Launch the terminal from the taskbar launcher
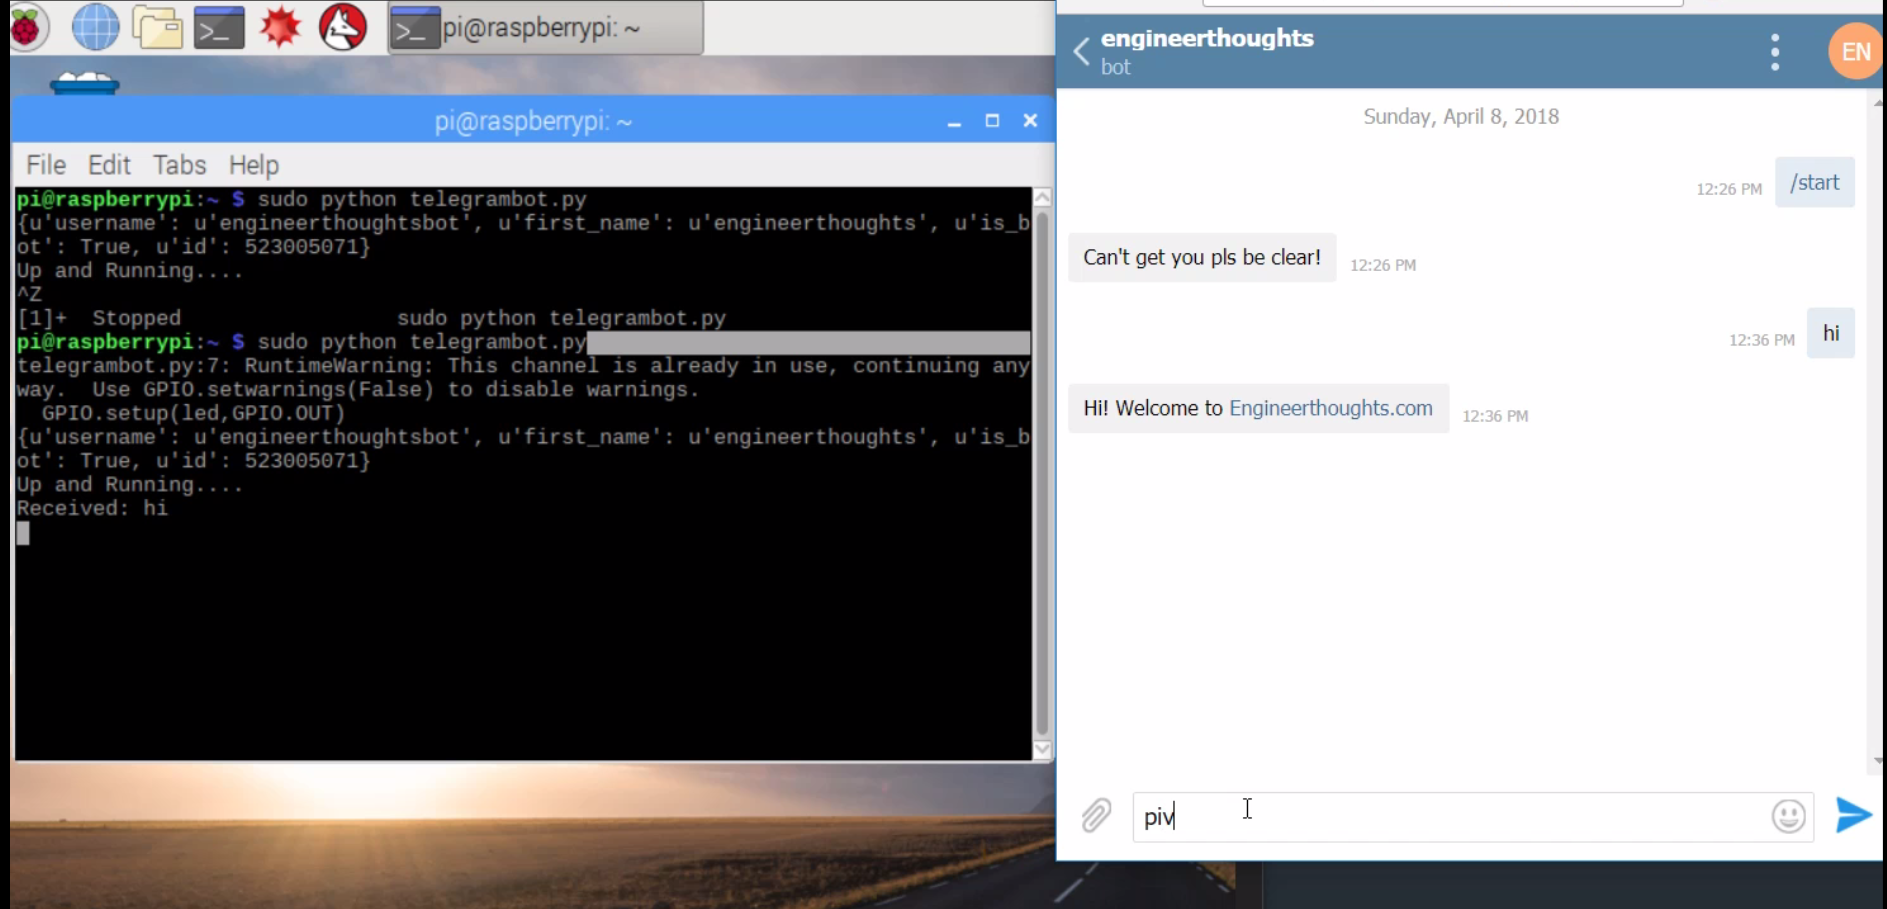Screen dimensions: 1887x909 (219, 27)
